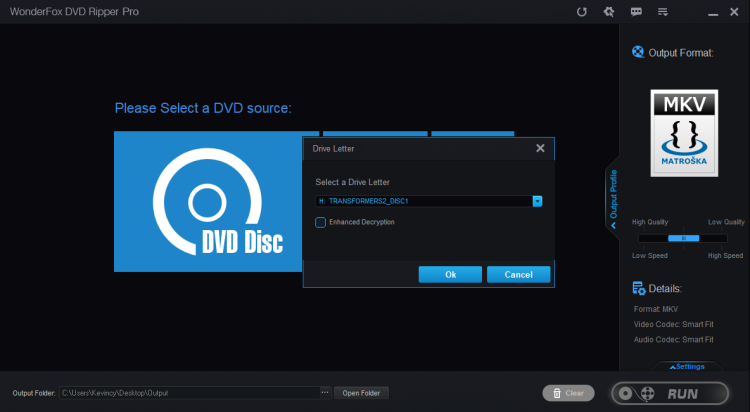Open the drive letter dropdown arrow
750x412 pixels.
[537, 201]
